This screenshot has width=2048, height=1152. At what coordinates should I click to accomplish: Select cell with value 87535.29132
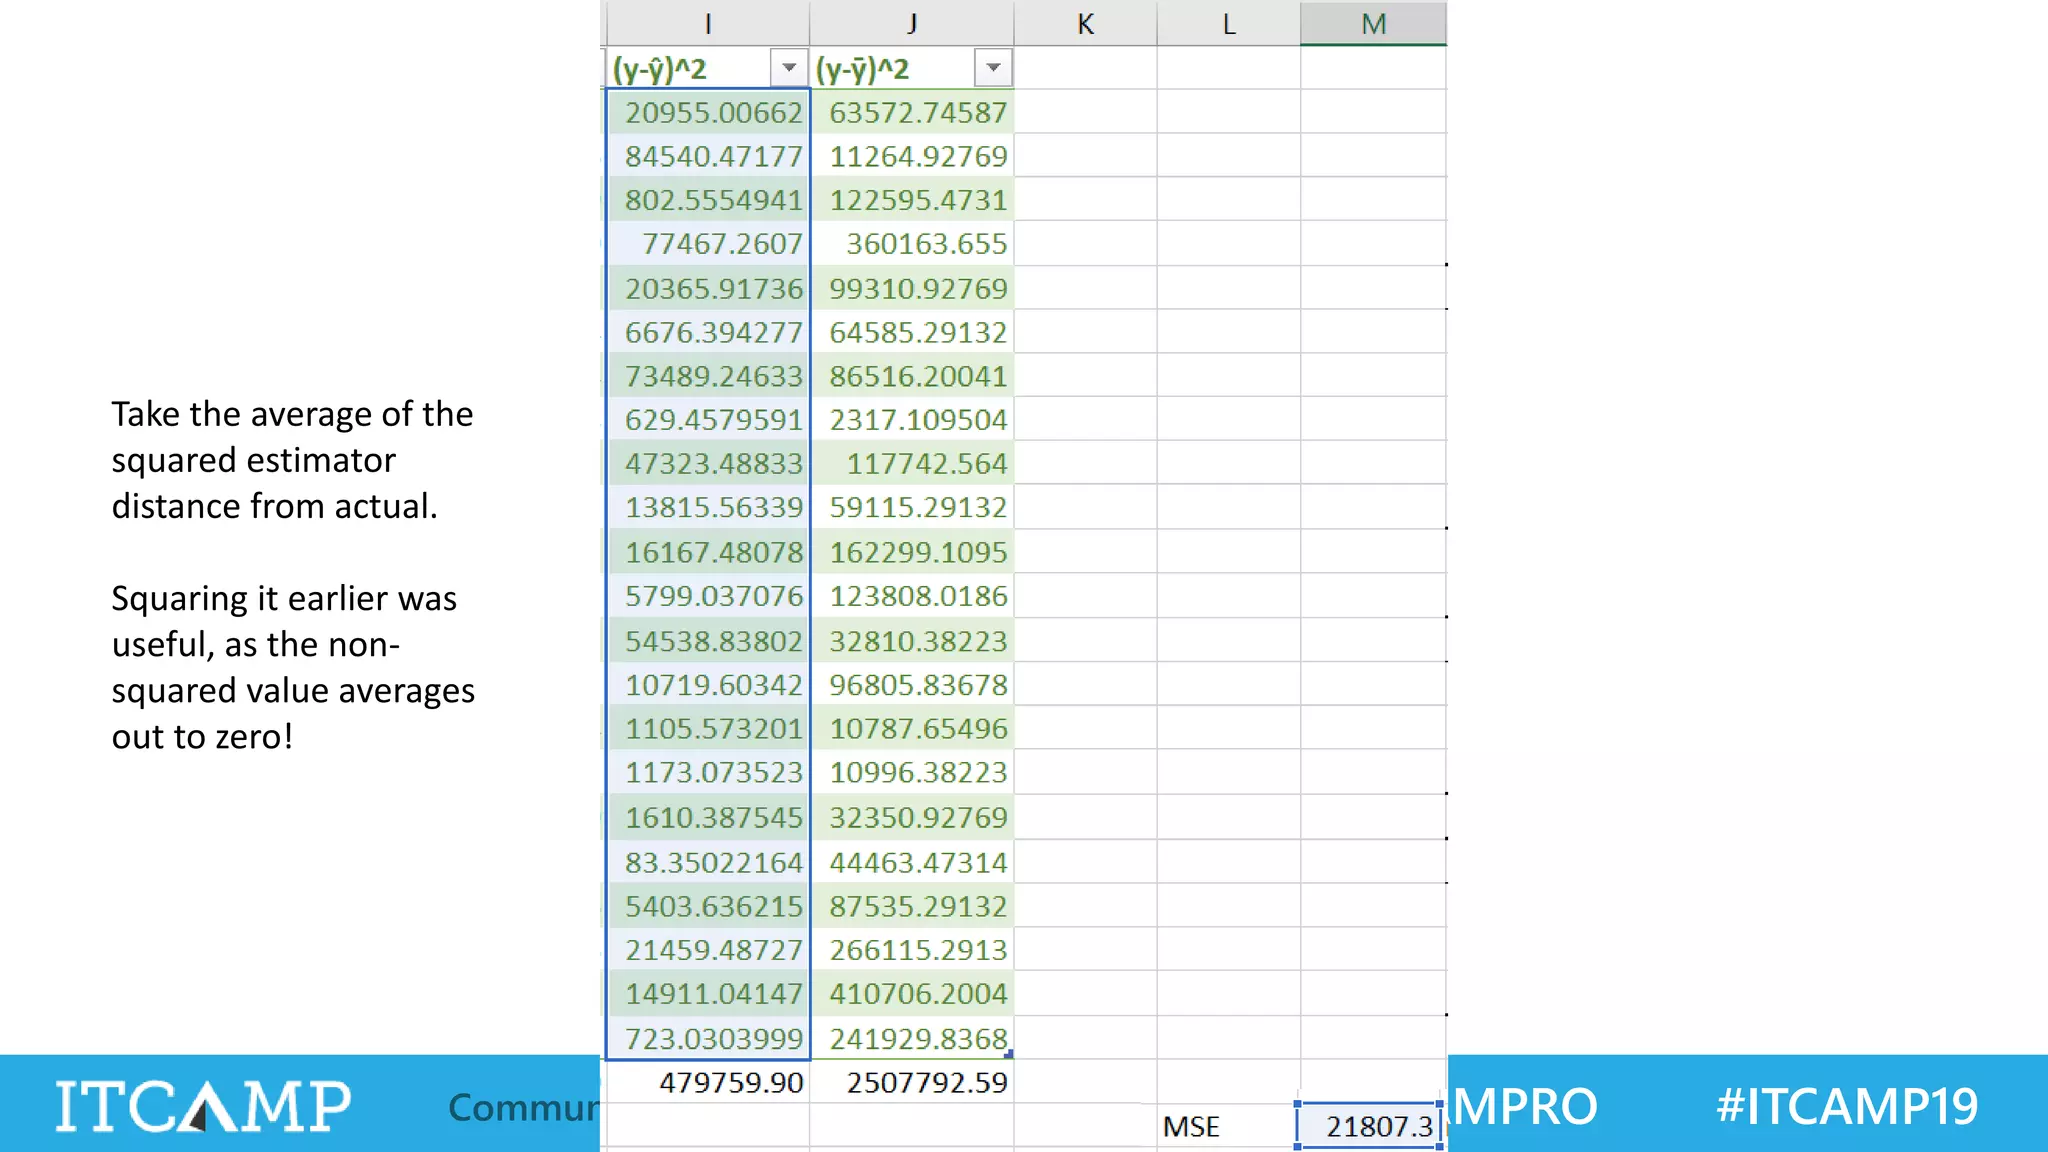point(912,906)
